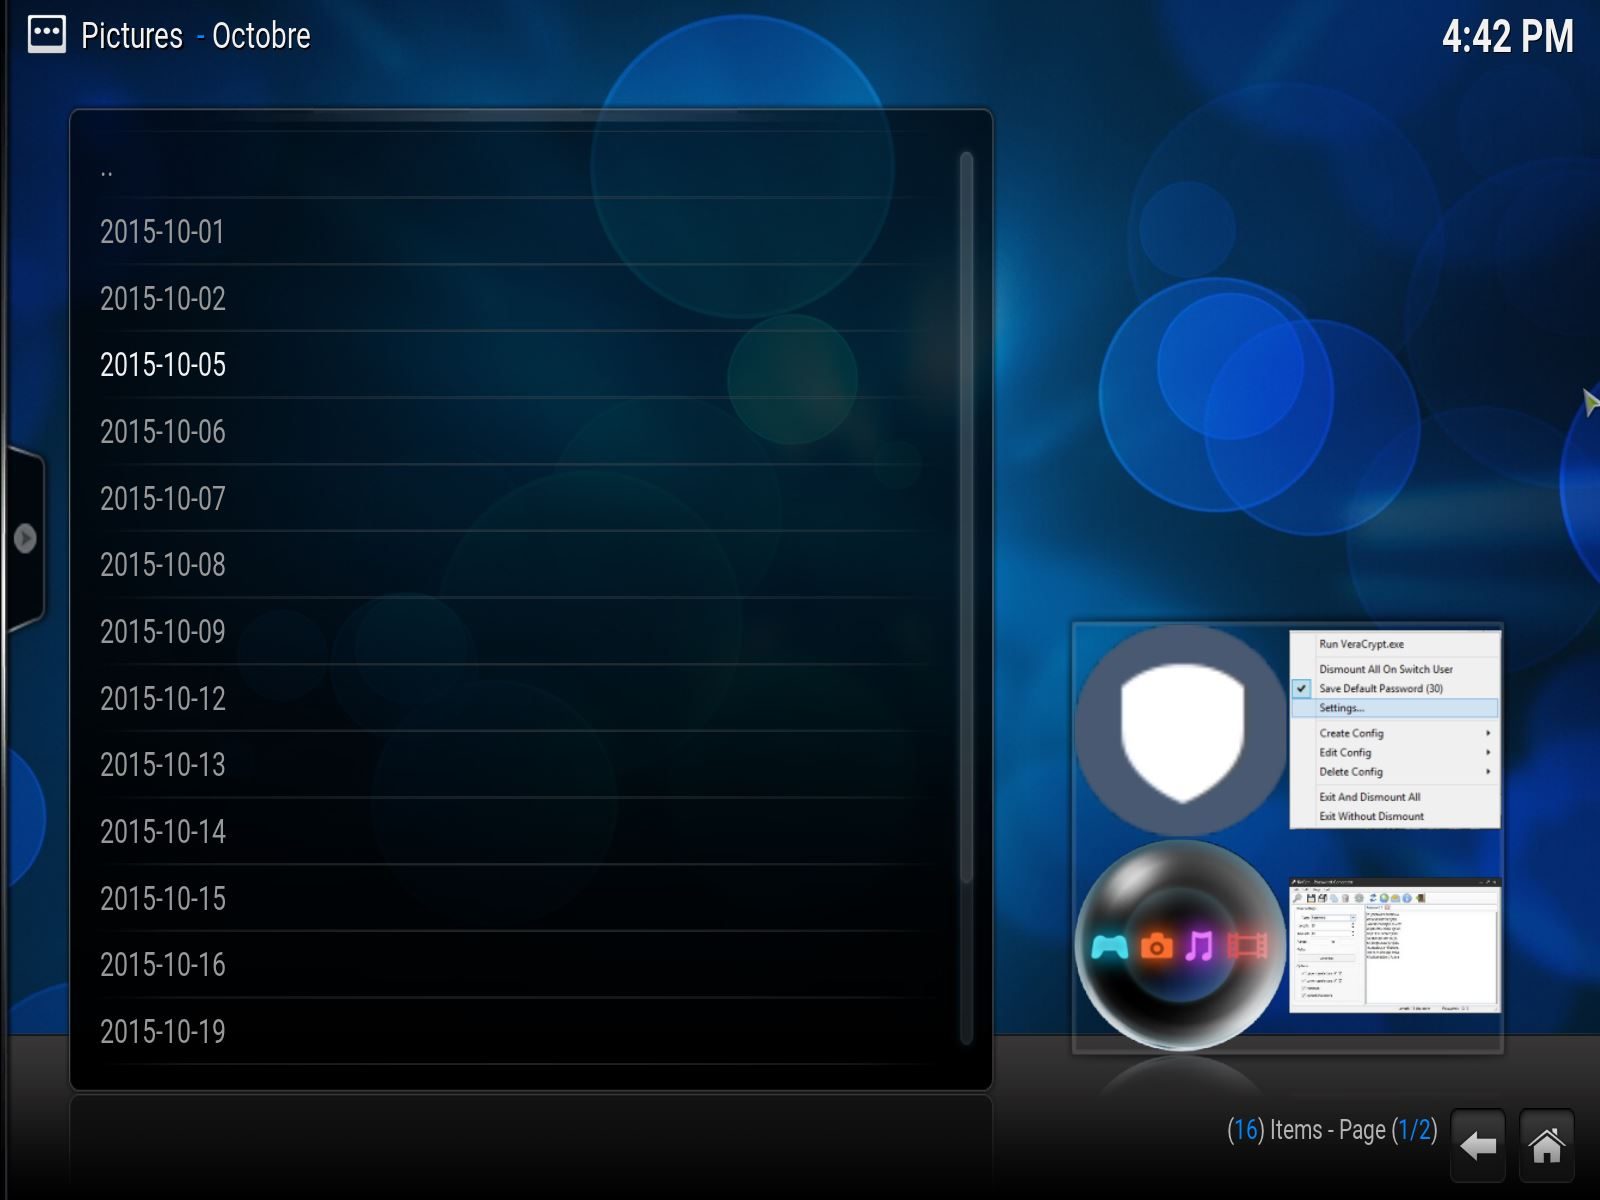Click the orange camera icon

1156,946
